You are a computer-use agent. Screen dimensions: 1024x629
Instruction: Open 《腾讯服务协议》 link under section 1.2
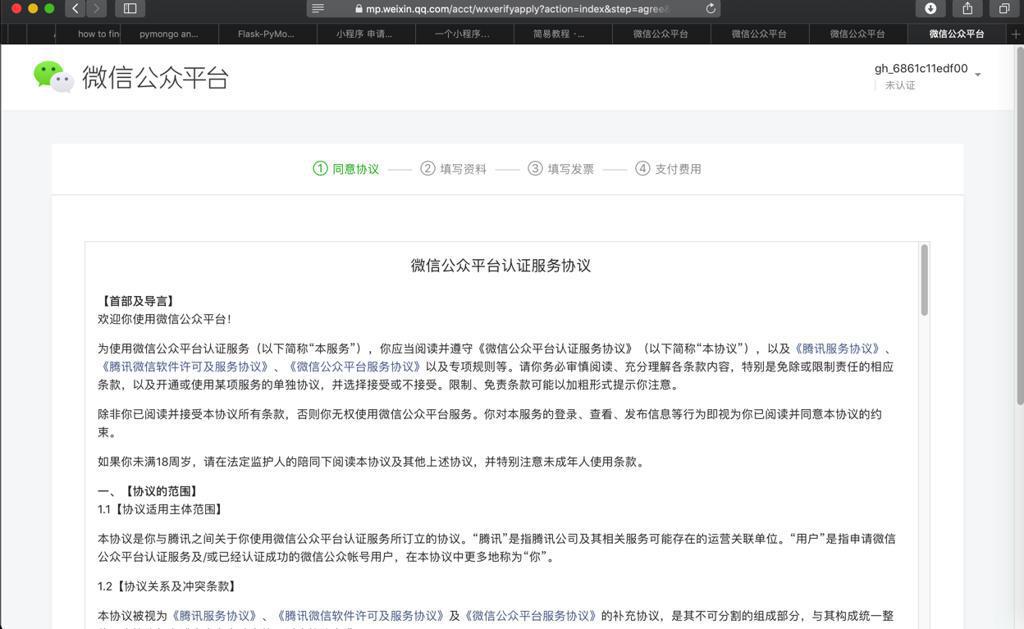click(x=214, y=616)
